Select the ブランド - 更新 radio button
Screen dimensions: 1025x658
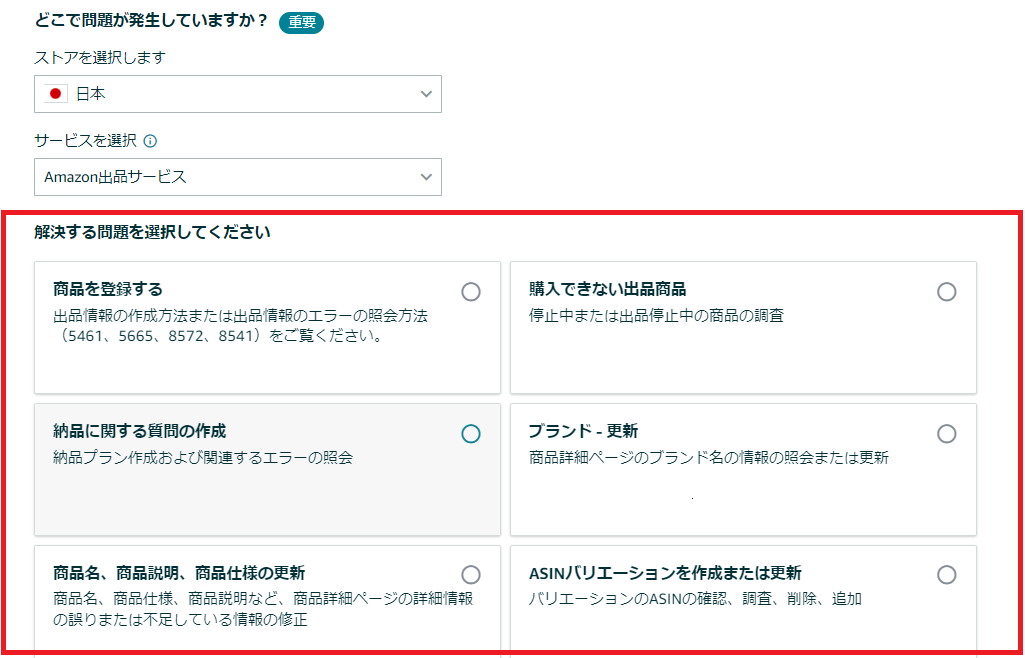(x=946, y=434)
